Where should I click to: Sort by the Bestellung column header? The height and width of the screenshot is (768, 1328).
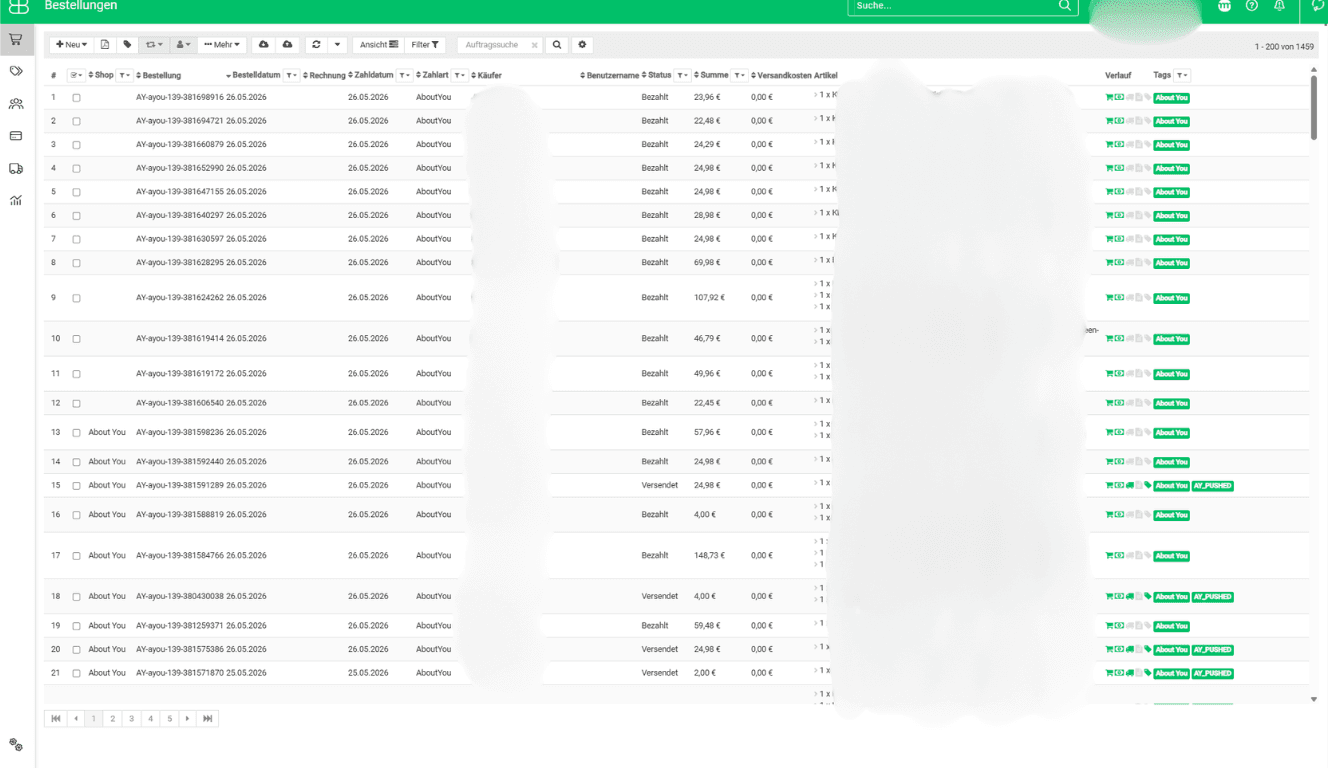pos(159,75)
